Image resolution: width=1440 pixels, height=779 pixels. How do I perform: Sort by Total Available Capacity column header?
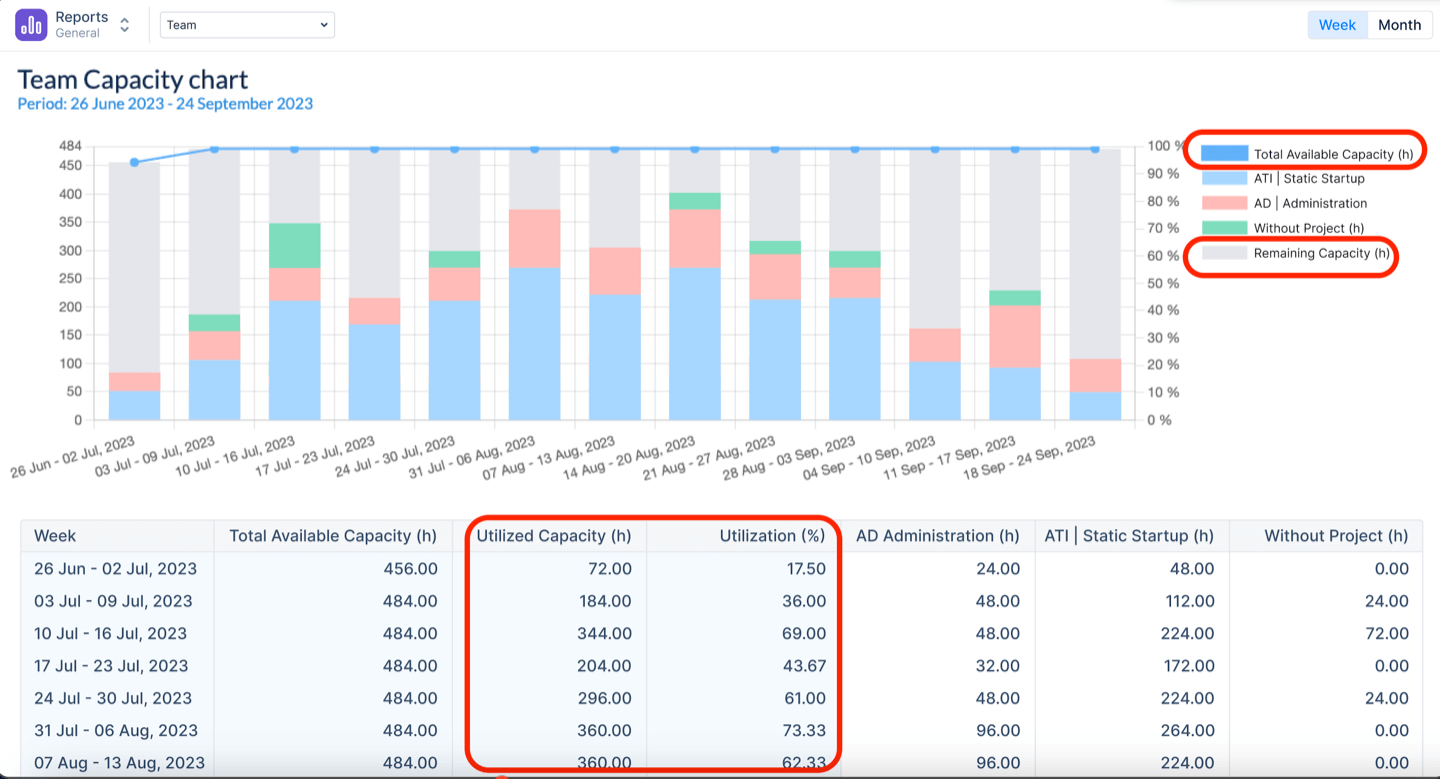pos(333,536)
